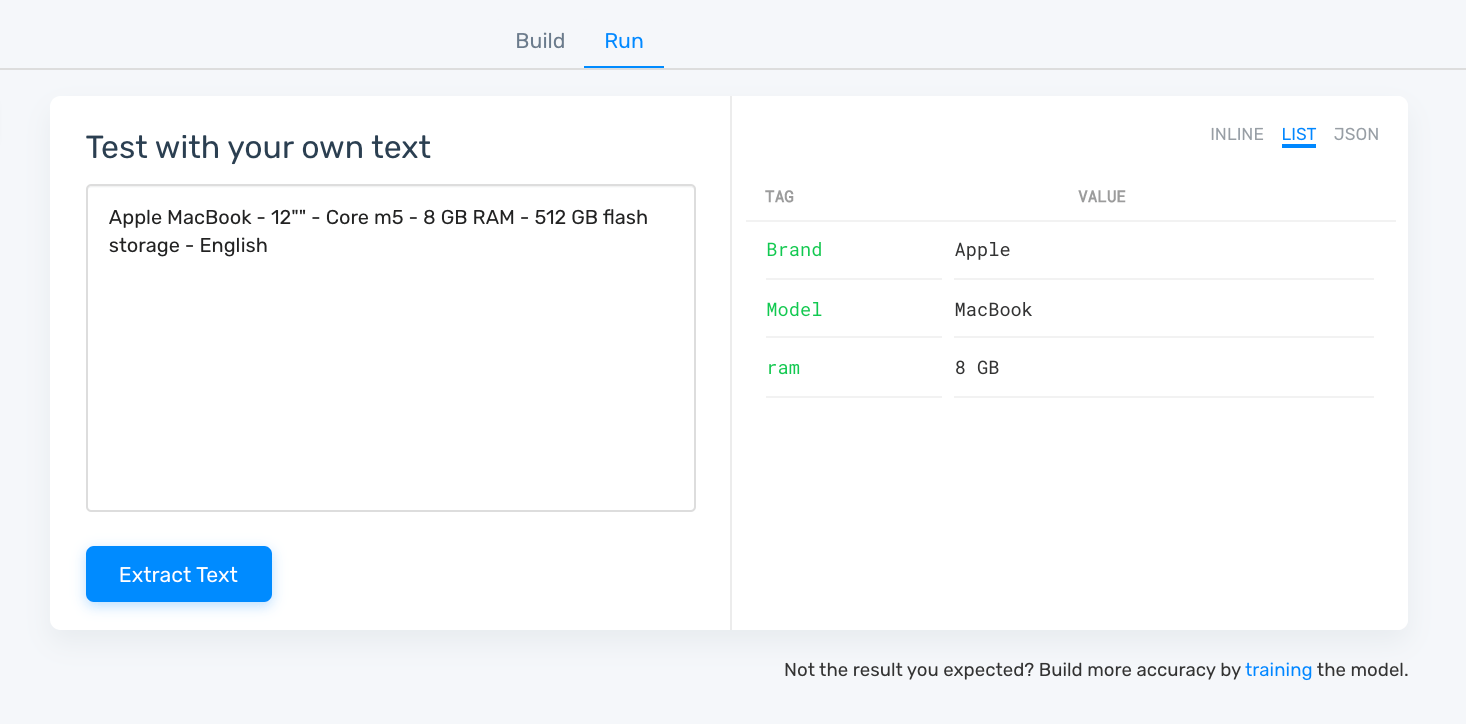Click the word "English" in the text box
The image size is (1466, 724).
234,246
